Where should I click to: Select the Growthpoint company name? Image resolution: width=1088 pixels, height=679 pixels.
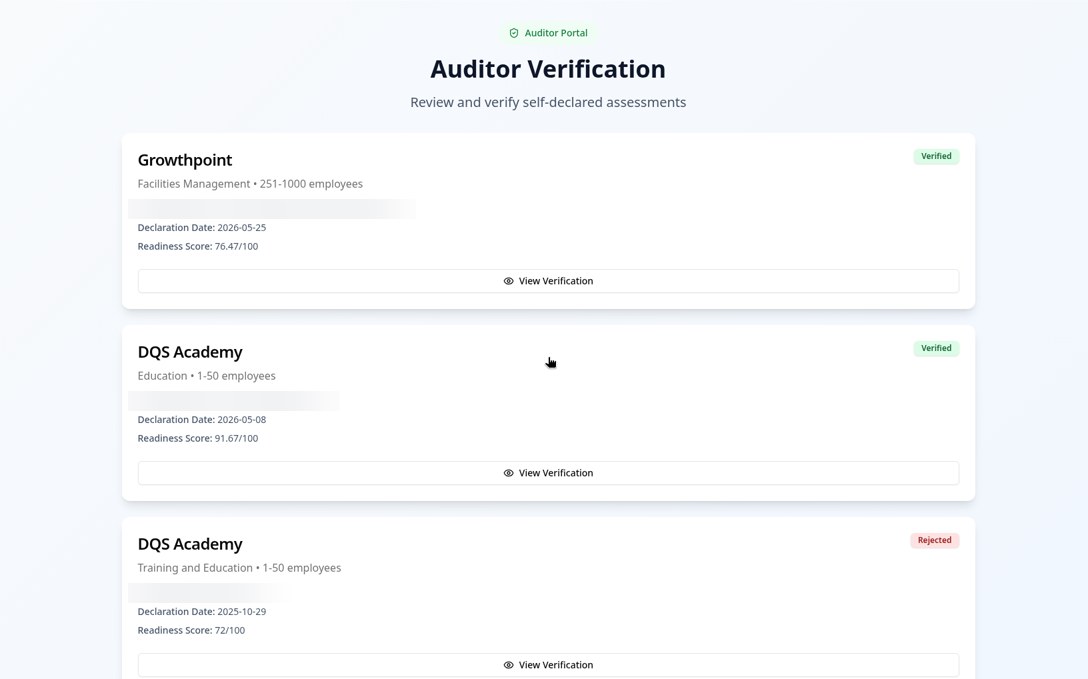(x=185, y=160)
